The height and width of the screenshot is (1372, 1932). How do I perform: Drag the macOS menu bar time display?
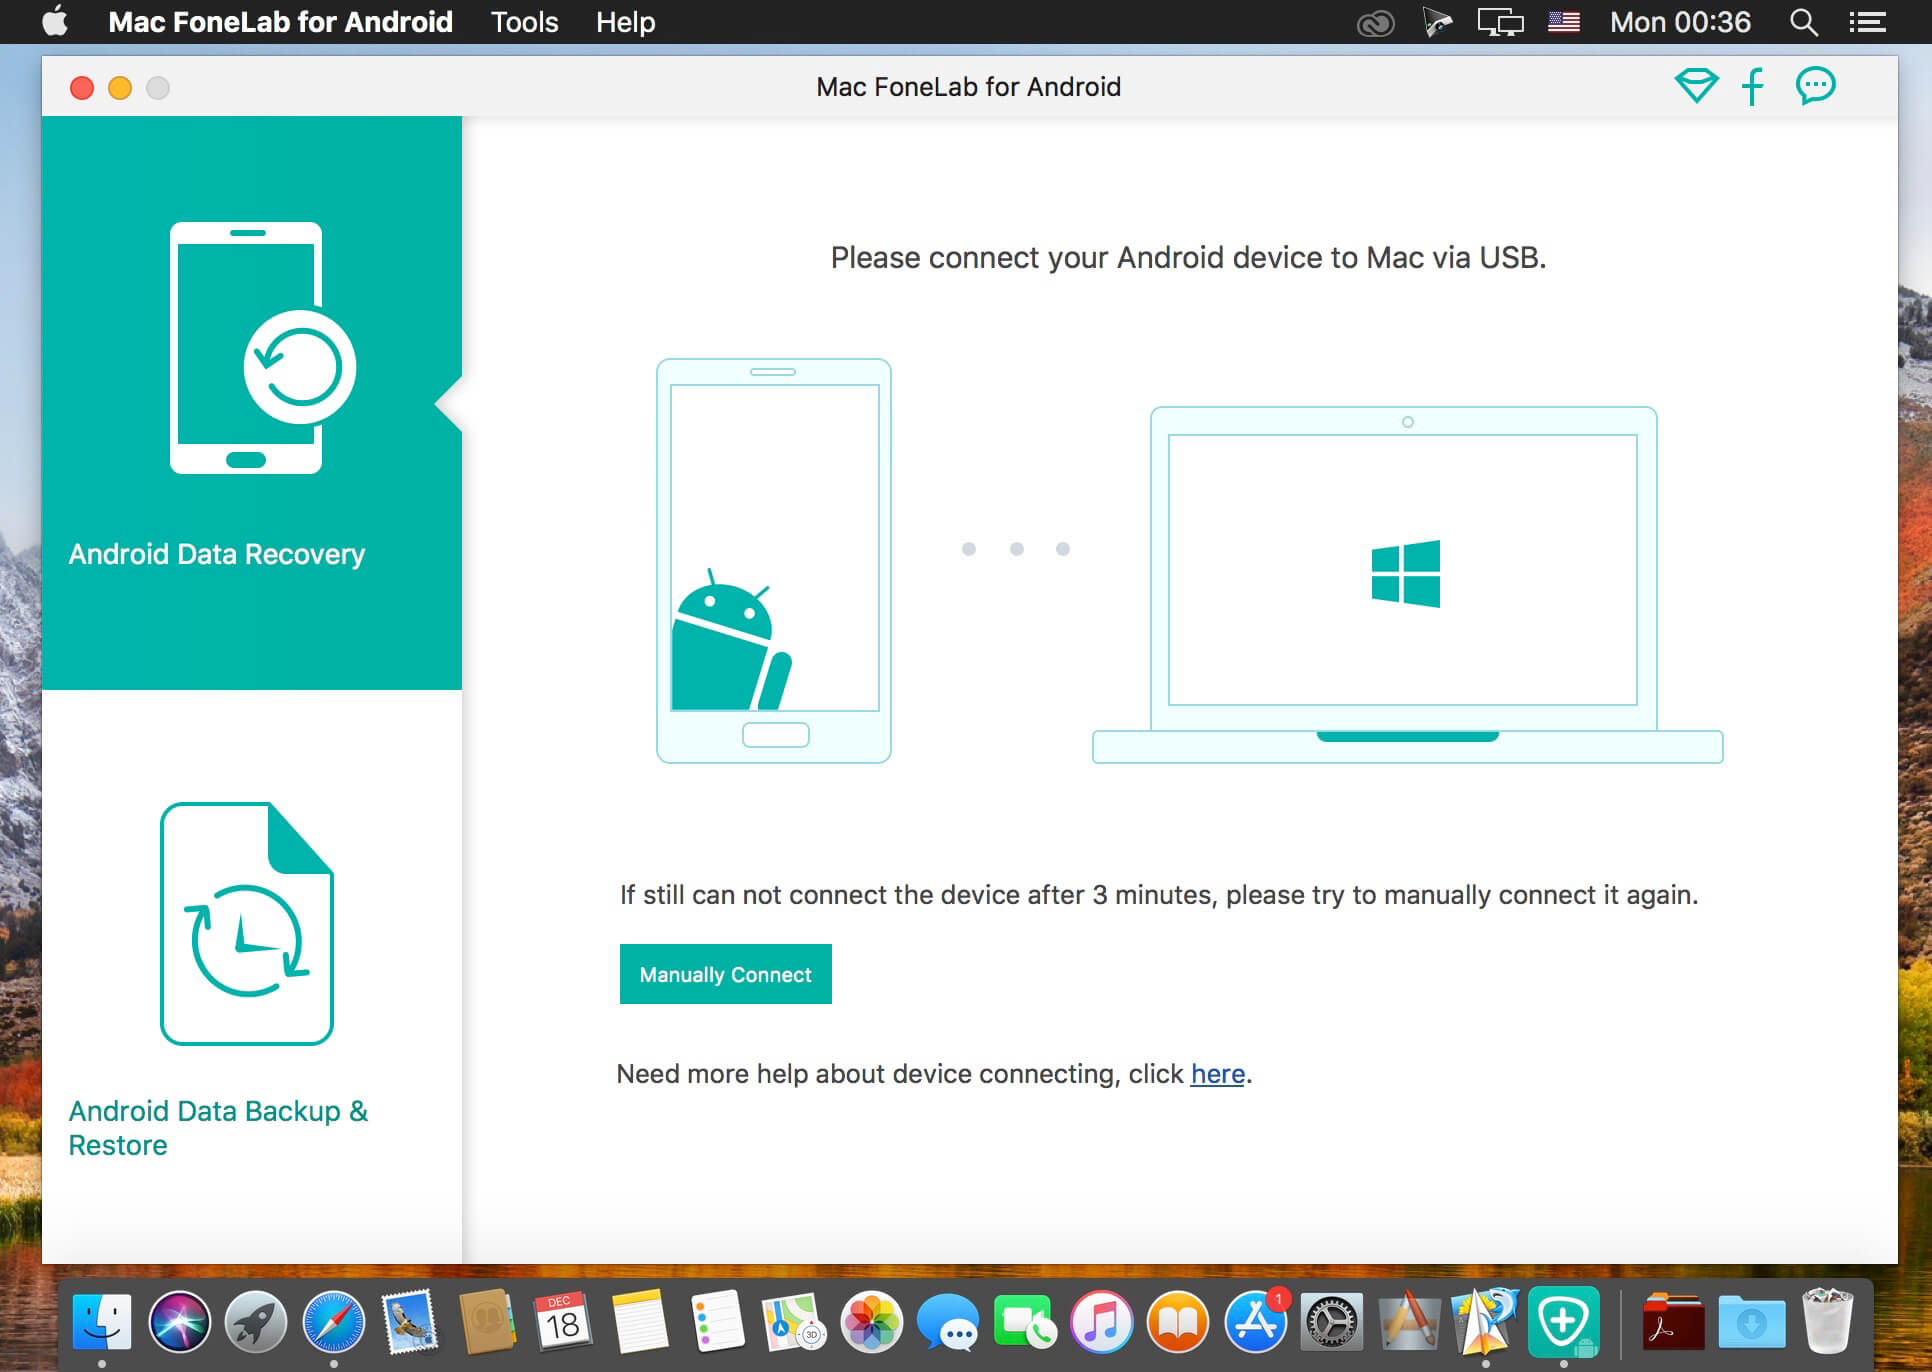click(1683, 19)
